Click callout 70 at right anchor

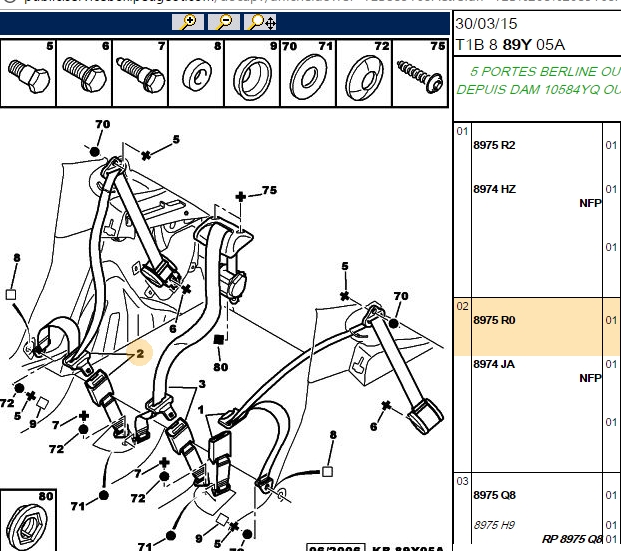pyautogui.click(x=401, y=296)
